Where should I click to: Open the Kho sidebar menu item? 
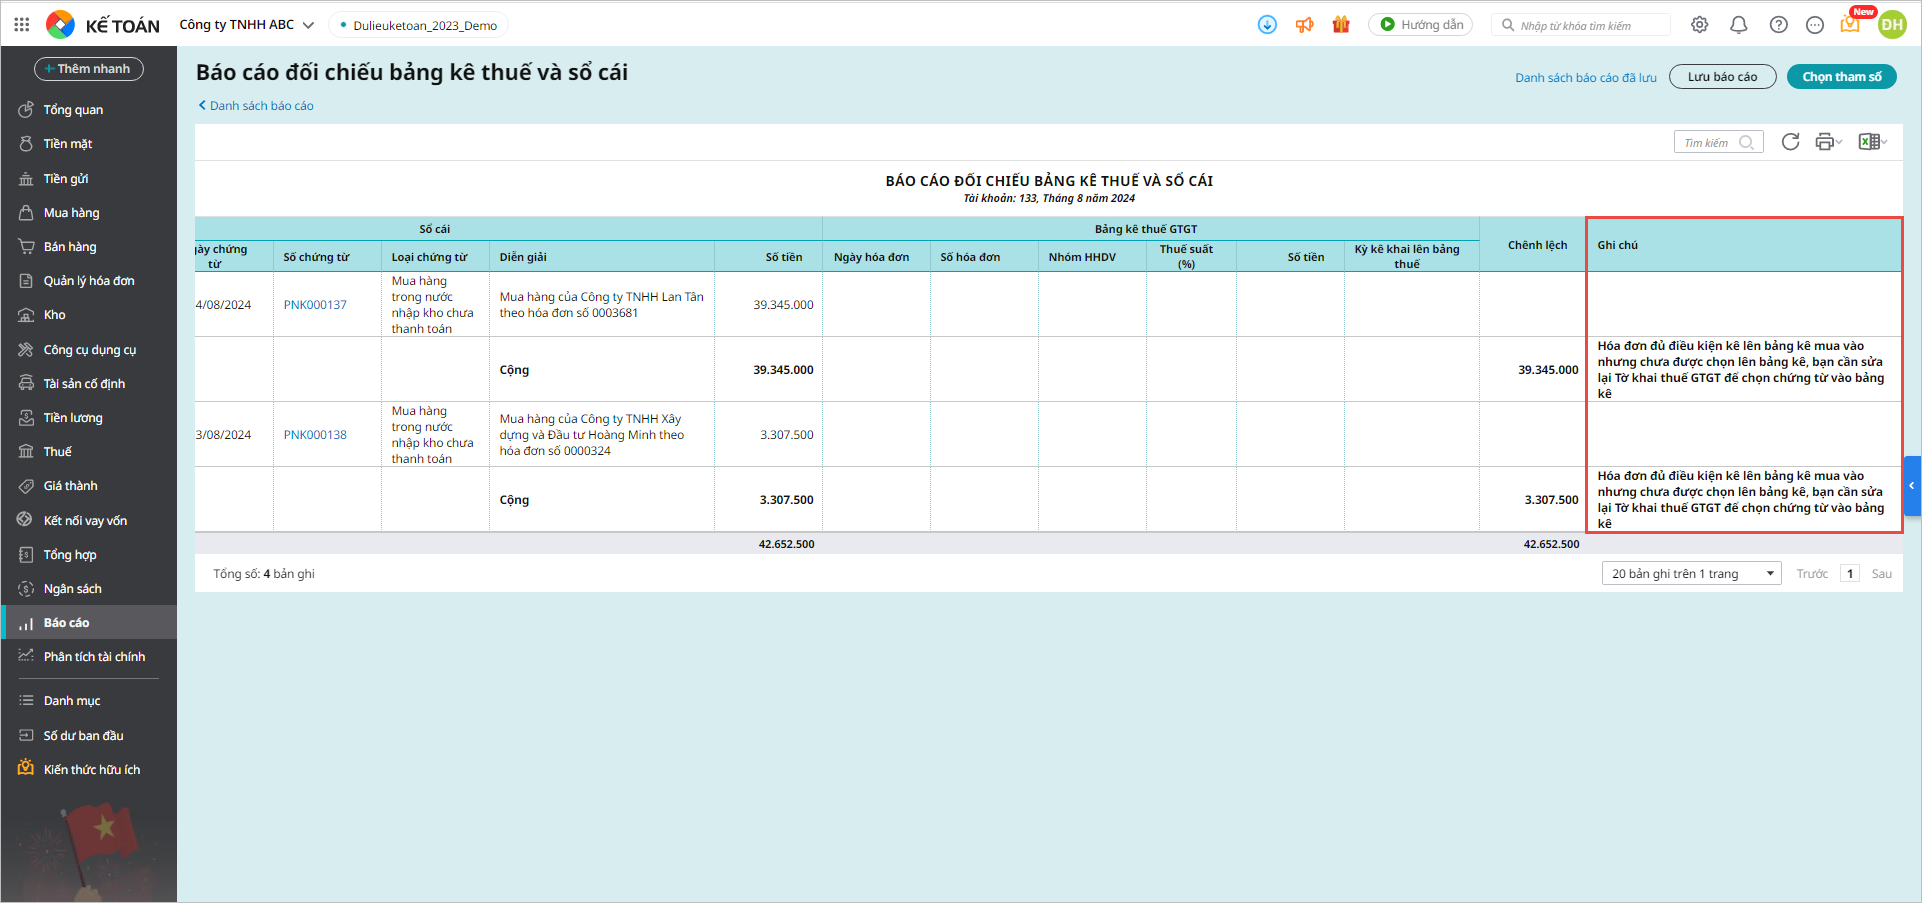(x=54, y=315)
